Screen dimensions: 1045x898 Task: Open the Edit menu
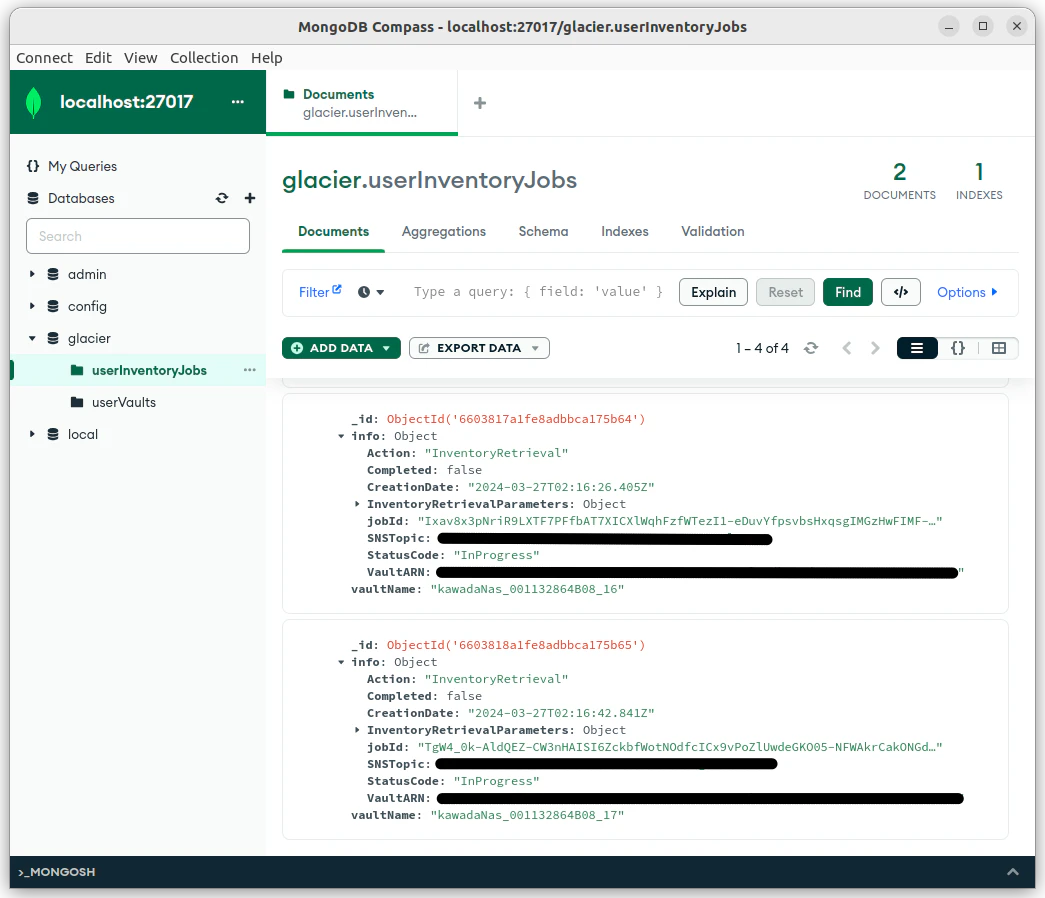pyautogui.click(x=98, y=58)
